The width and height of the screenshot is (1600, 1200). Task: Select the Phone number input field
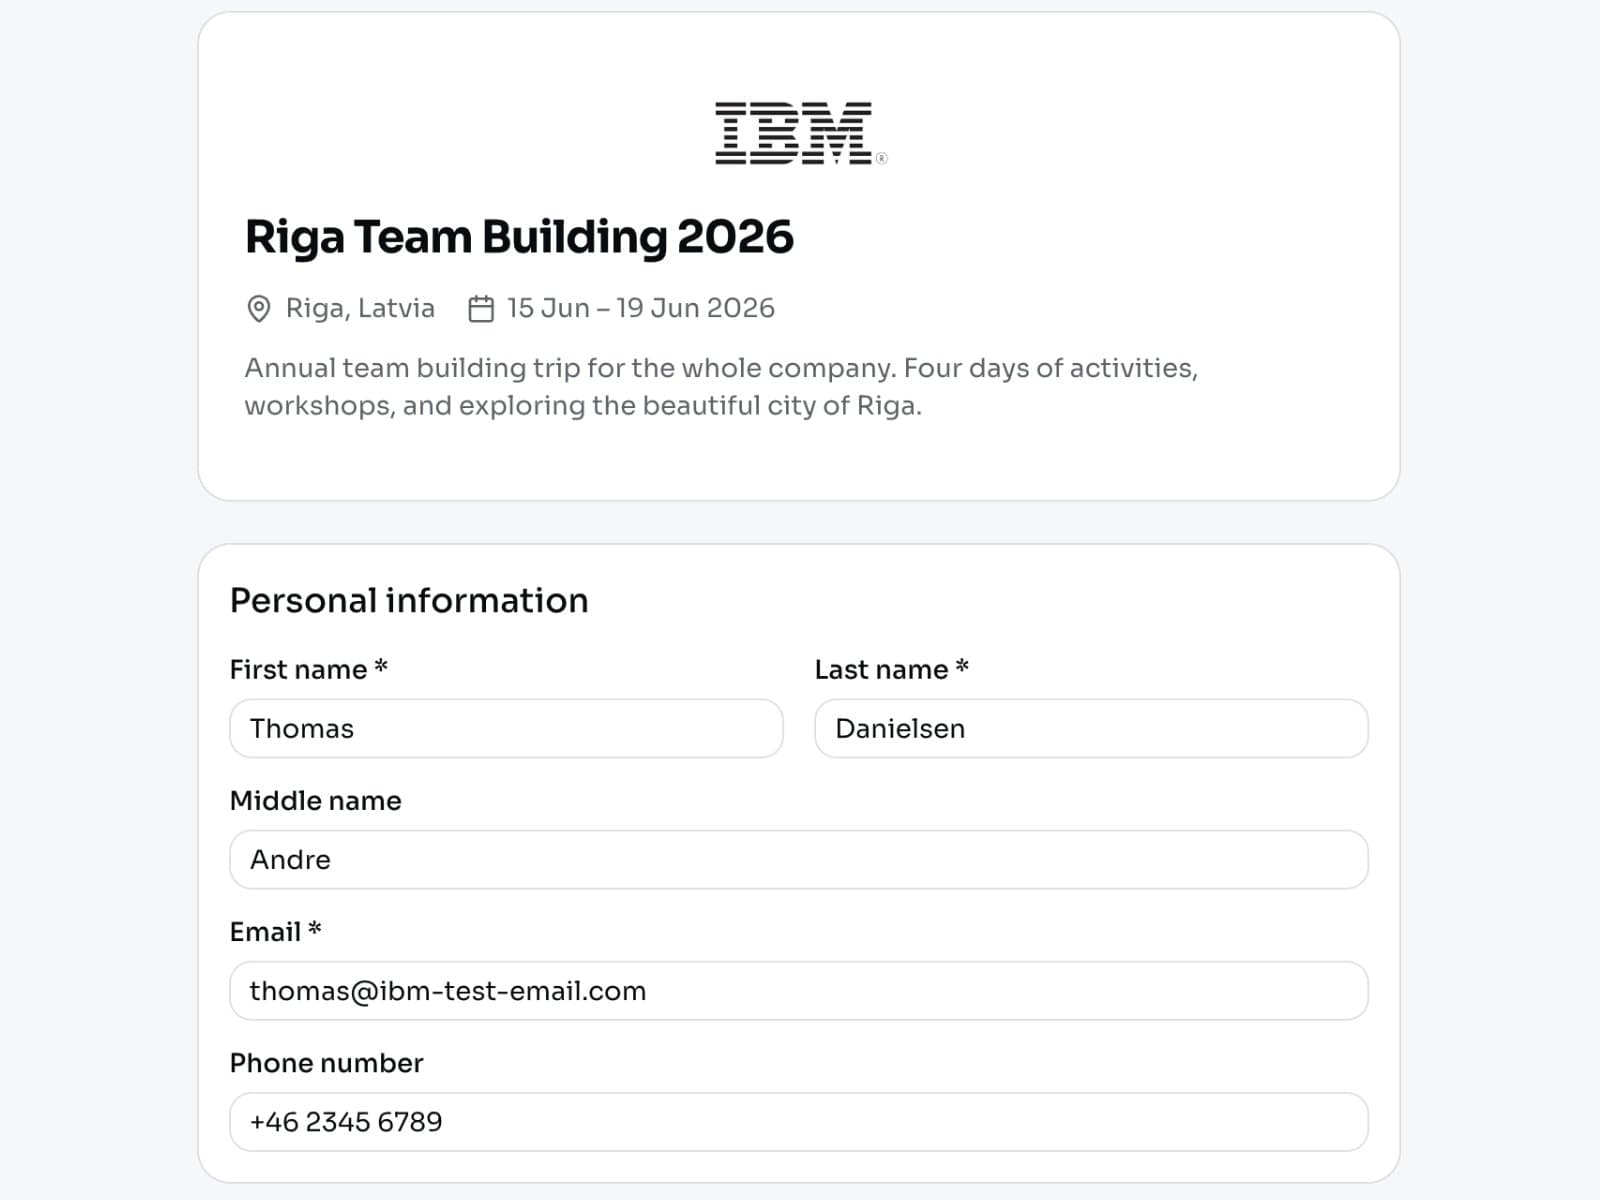798,1122
